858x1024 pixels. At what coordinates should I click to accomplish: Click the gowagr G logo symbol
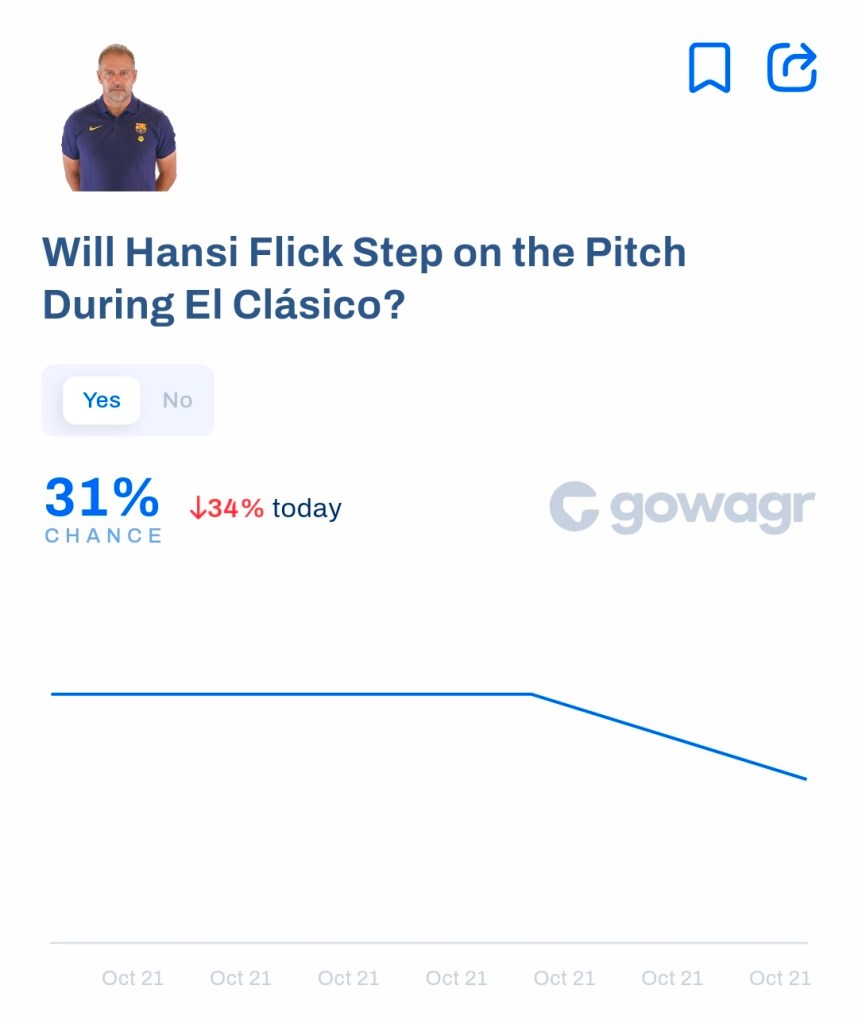[573, 507]
